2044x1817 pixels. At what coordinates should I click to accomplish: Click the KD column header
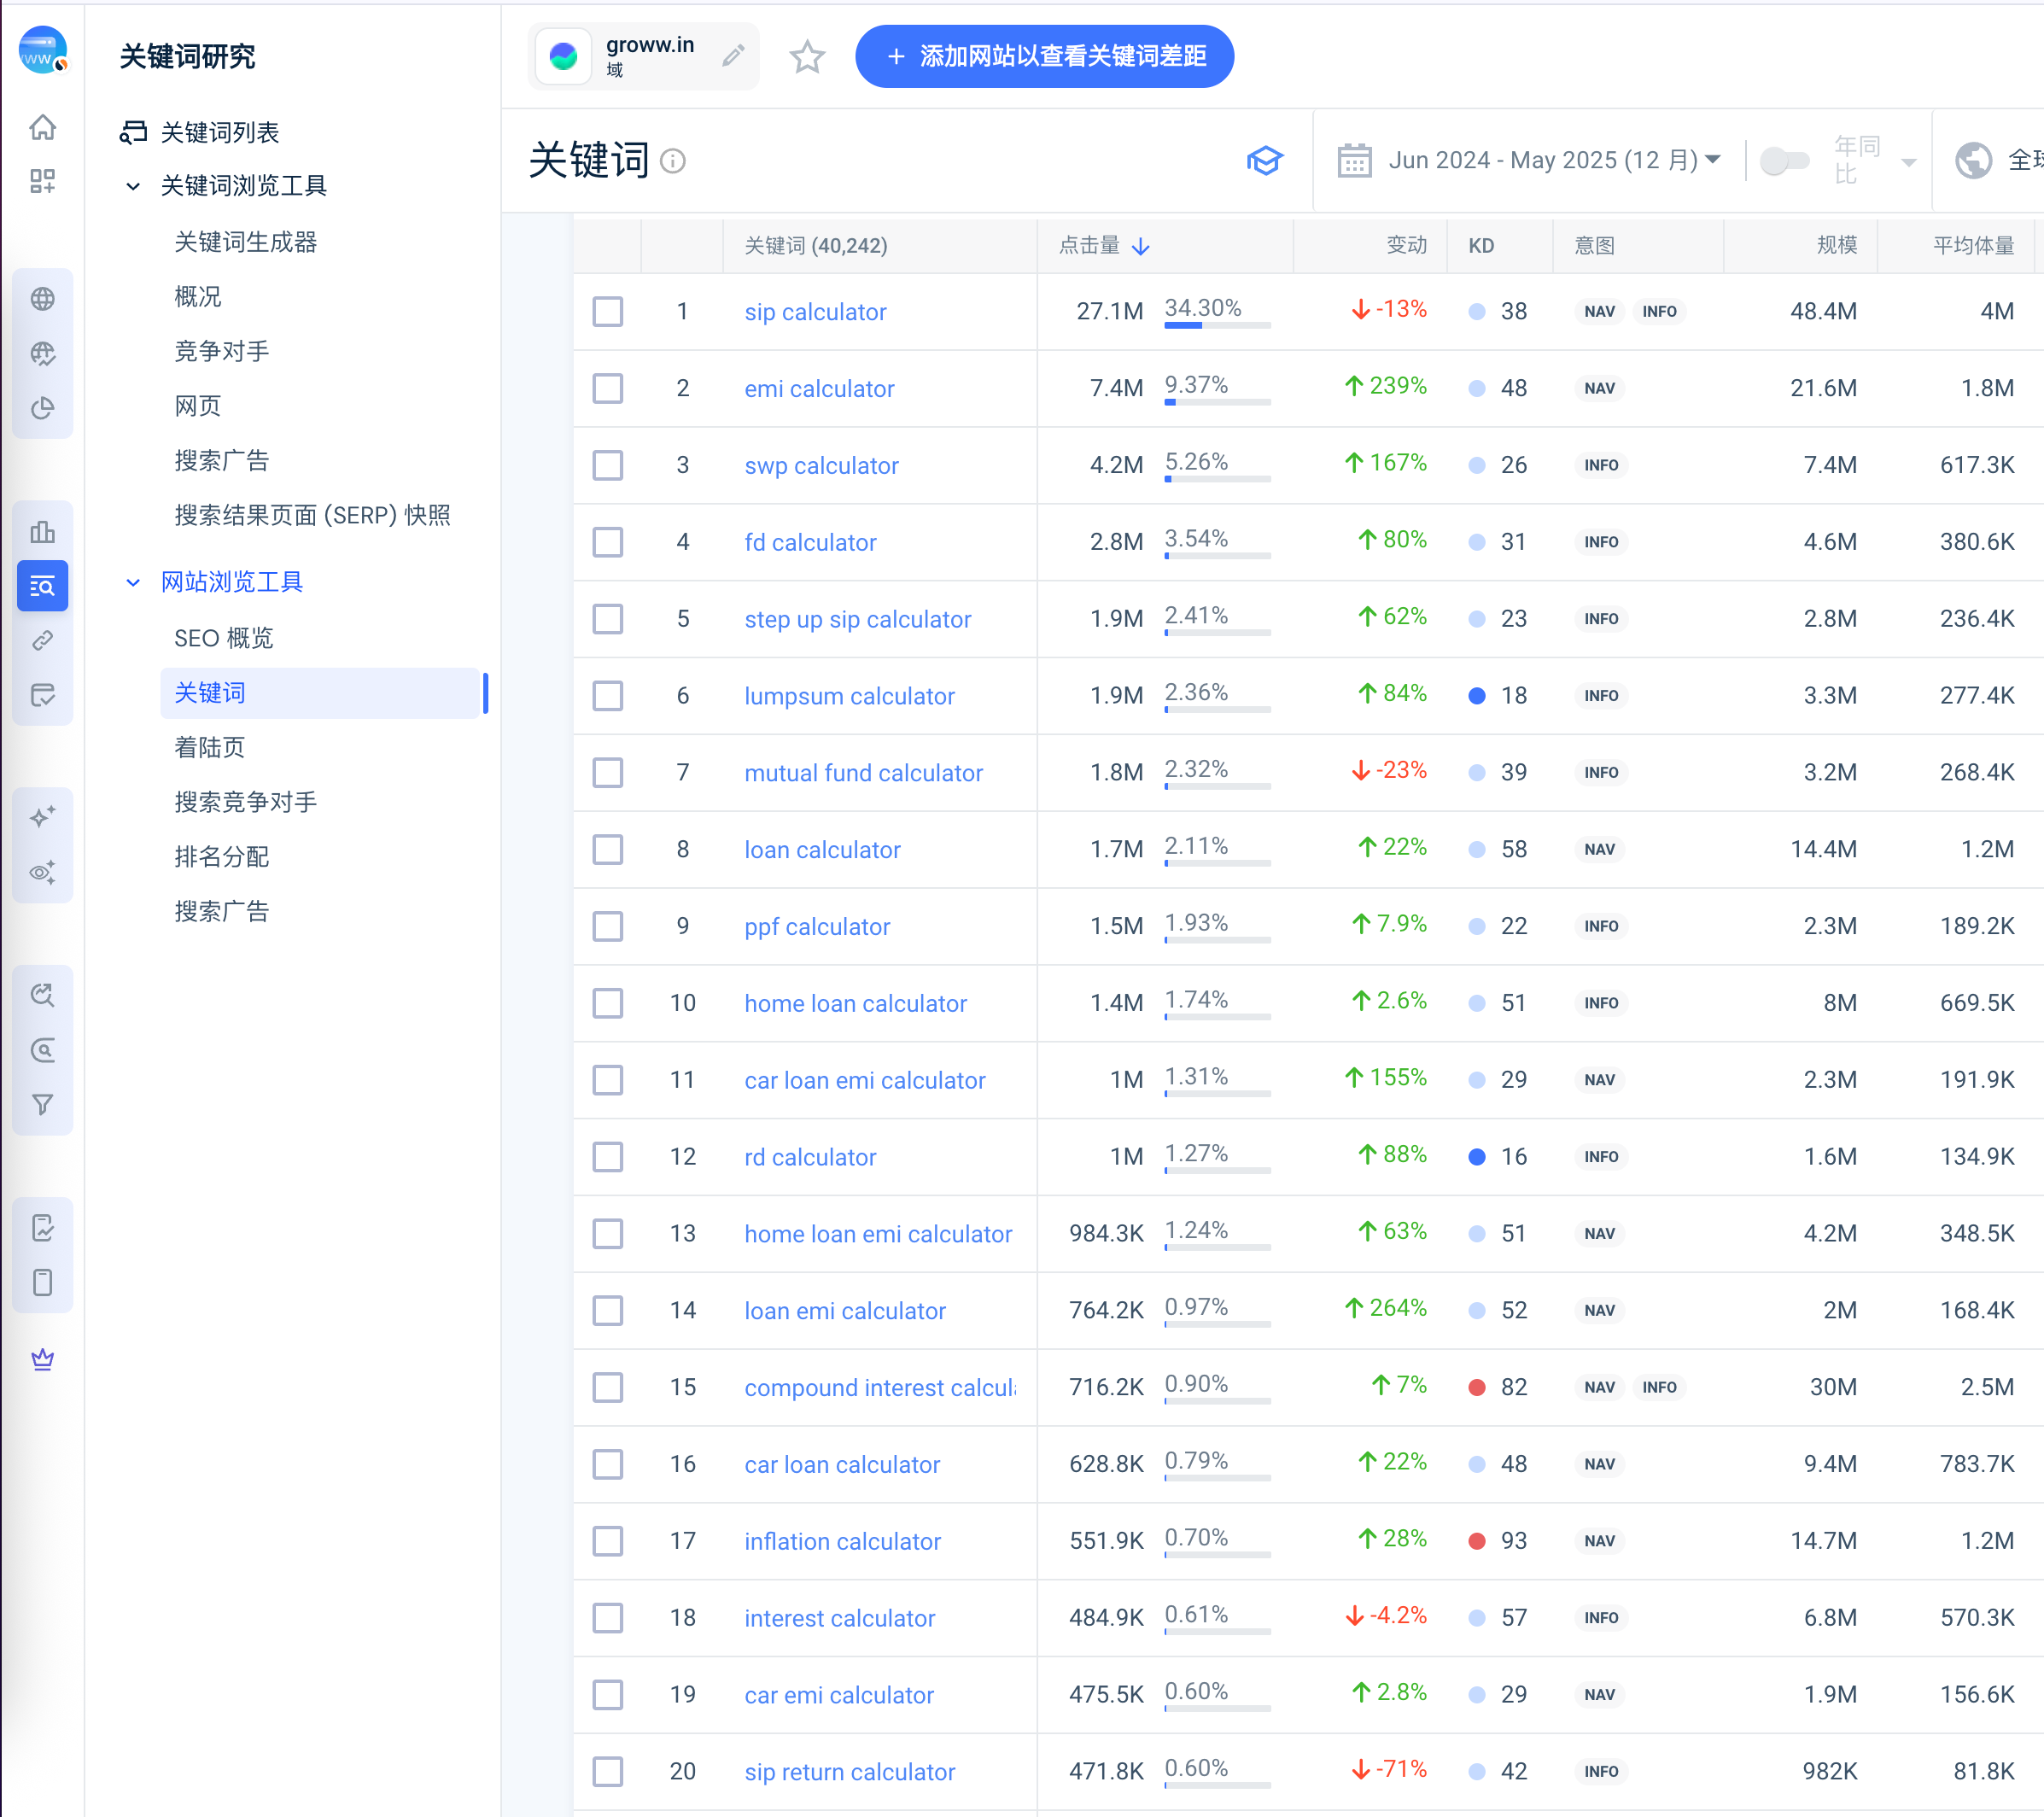coord(1480,246)
